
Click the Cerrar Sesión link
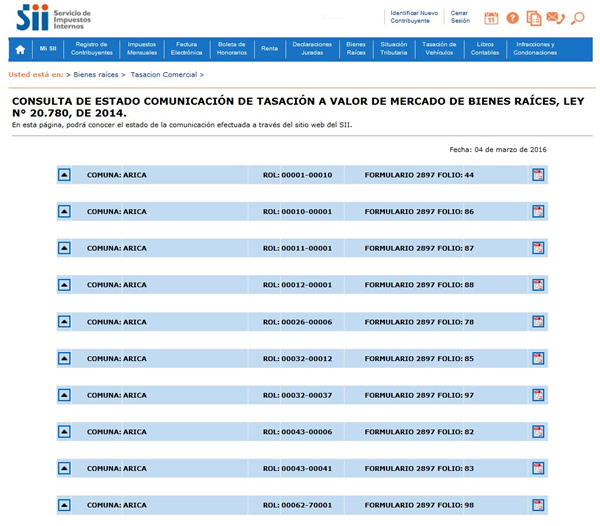pos(460,17)
